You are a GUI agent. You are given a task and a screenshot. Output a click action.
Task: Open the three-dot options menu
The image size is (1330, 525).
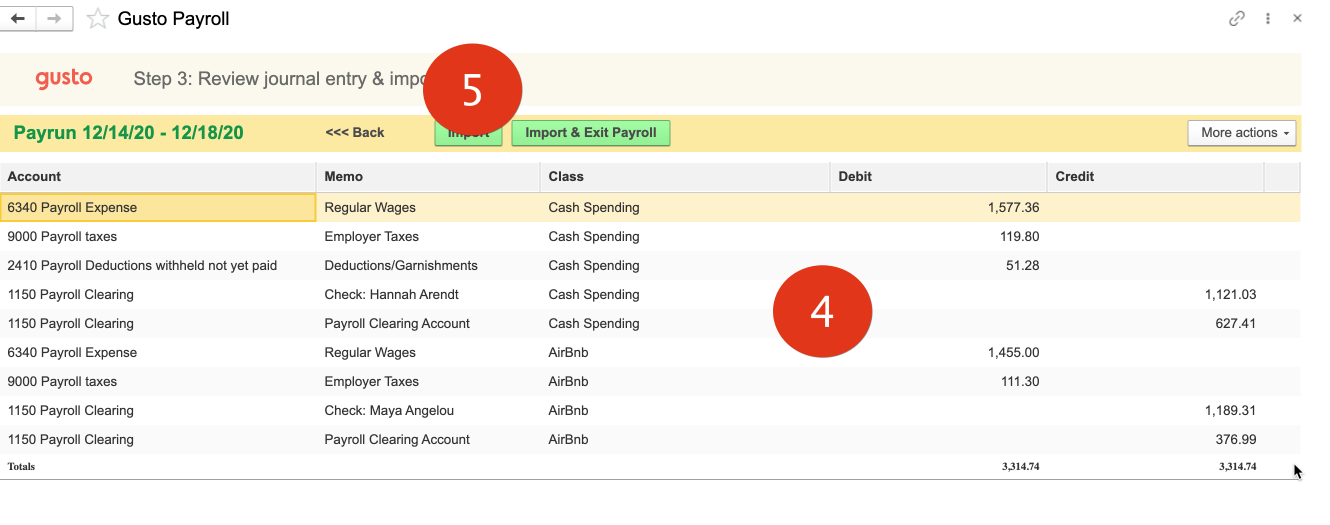pyautogui.click(x=1268, y=18)
